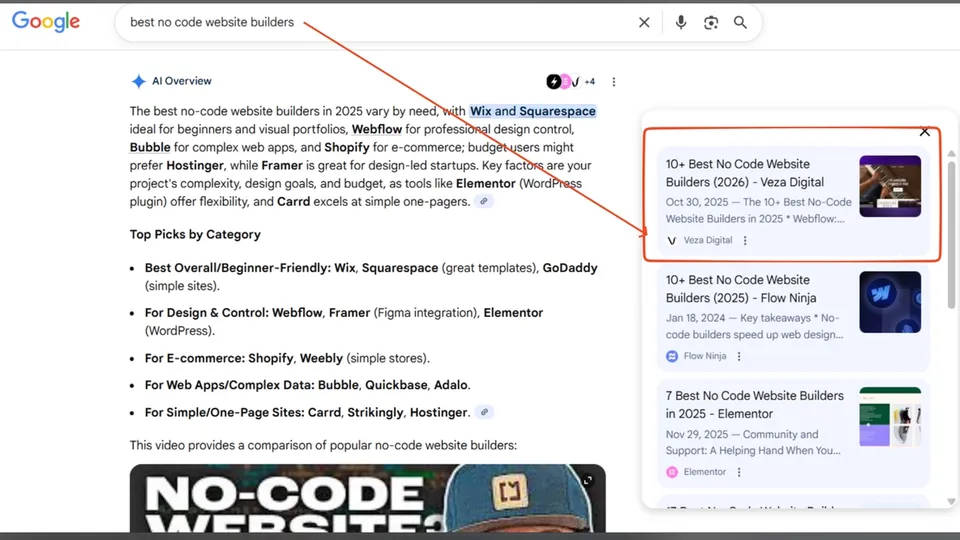Open the +4 source icons group
This screenshot has height=540, width=960.
pos(571,81)
